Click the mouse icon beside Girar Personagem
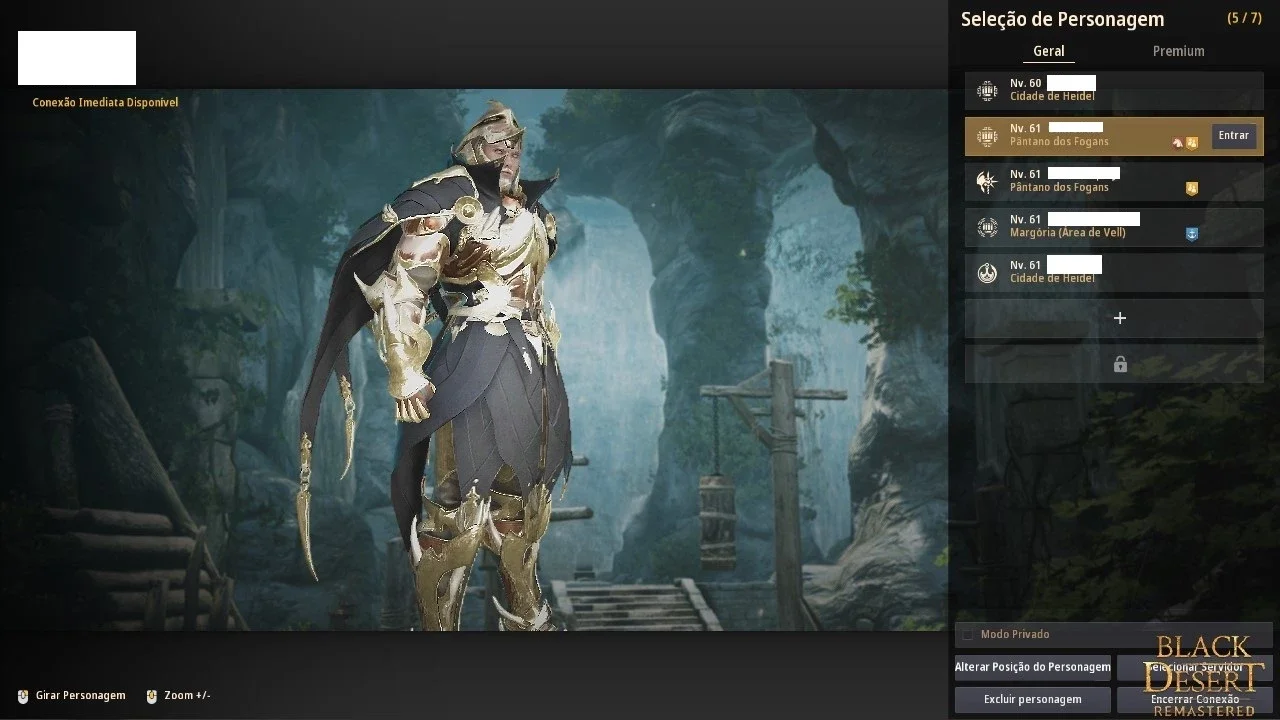Viewport: 1280px width, 720px height. [23, 696]
